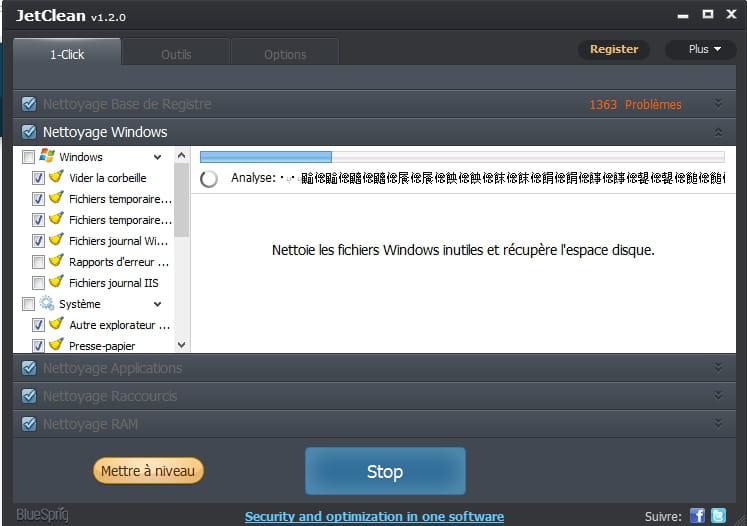Click the Système gear icon
Screen dimensions: 747x526
click(47, 303)
